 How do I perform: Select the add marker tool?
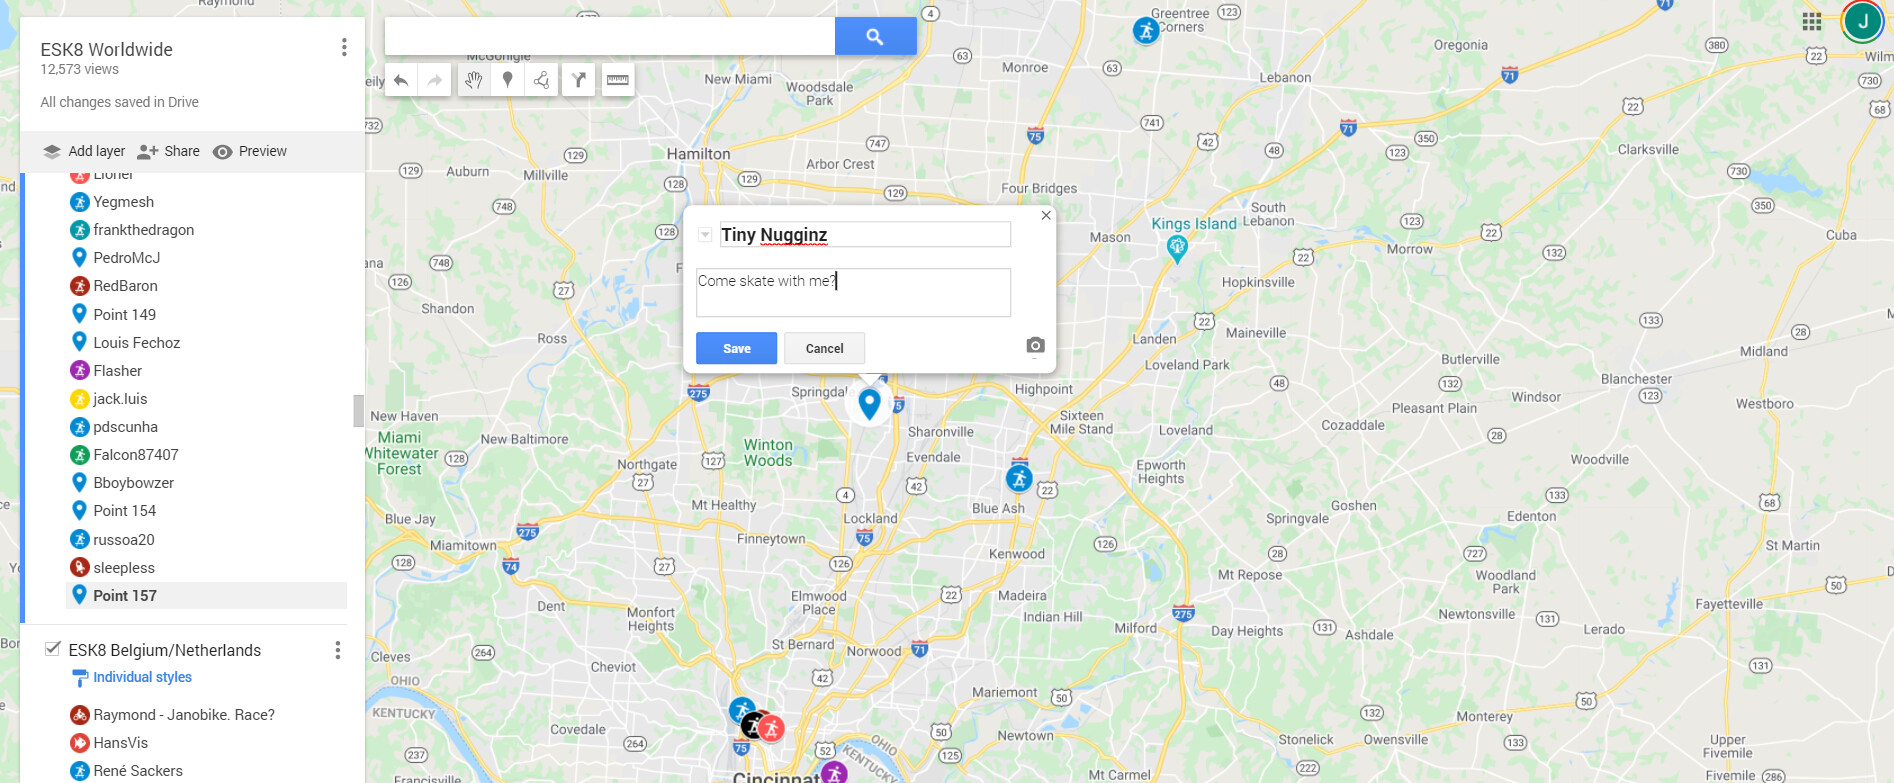pos(508,80)
